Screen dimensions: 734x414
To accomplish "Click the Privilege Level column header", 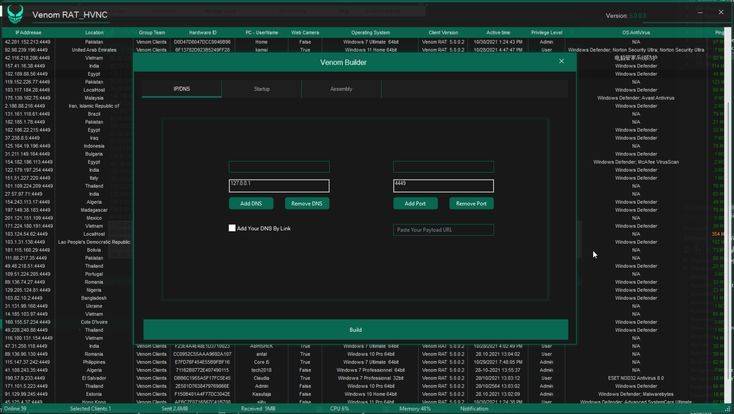I will (547, 33).
